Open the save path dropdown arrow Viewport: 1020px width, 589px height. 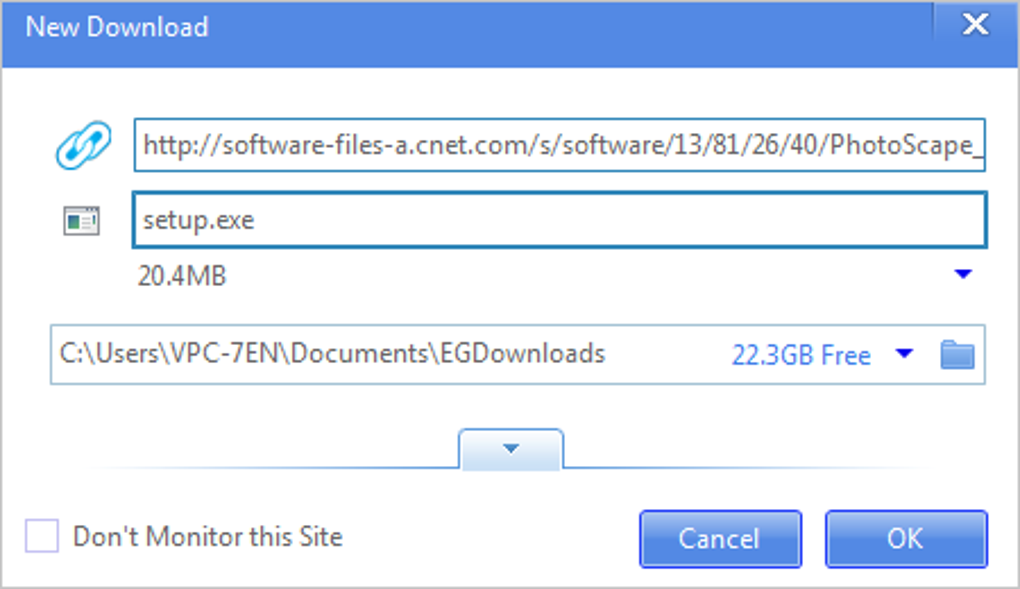[904, 354]
